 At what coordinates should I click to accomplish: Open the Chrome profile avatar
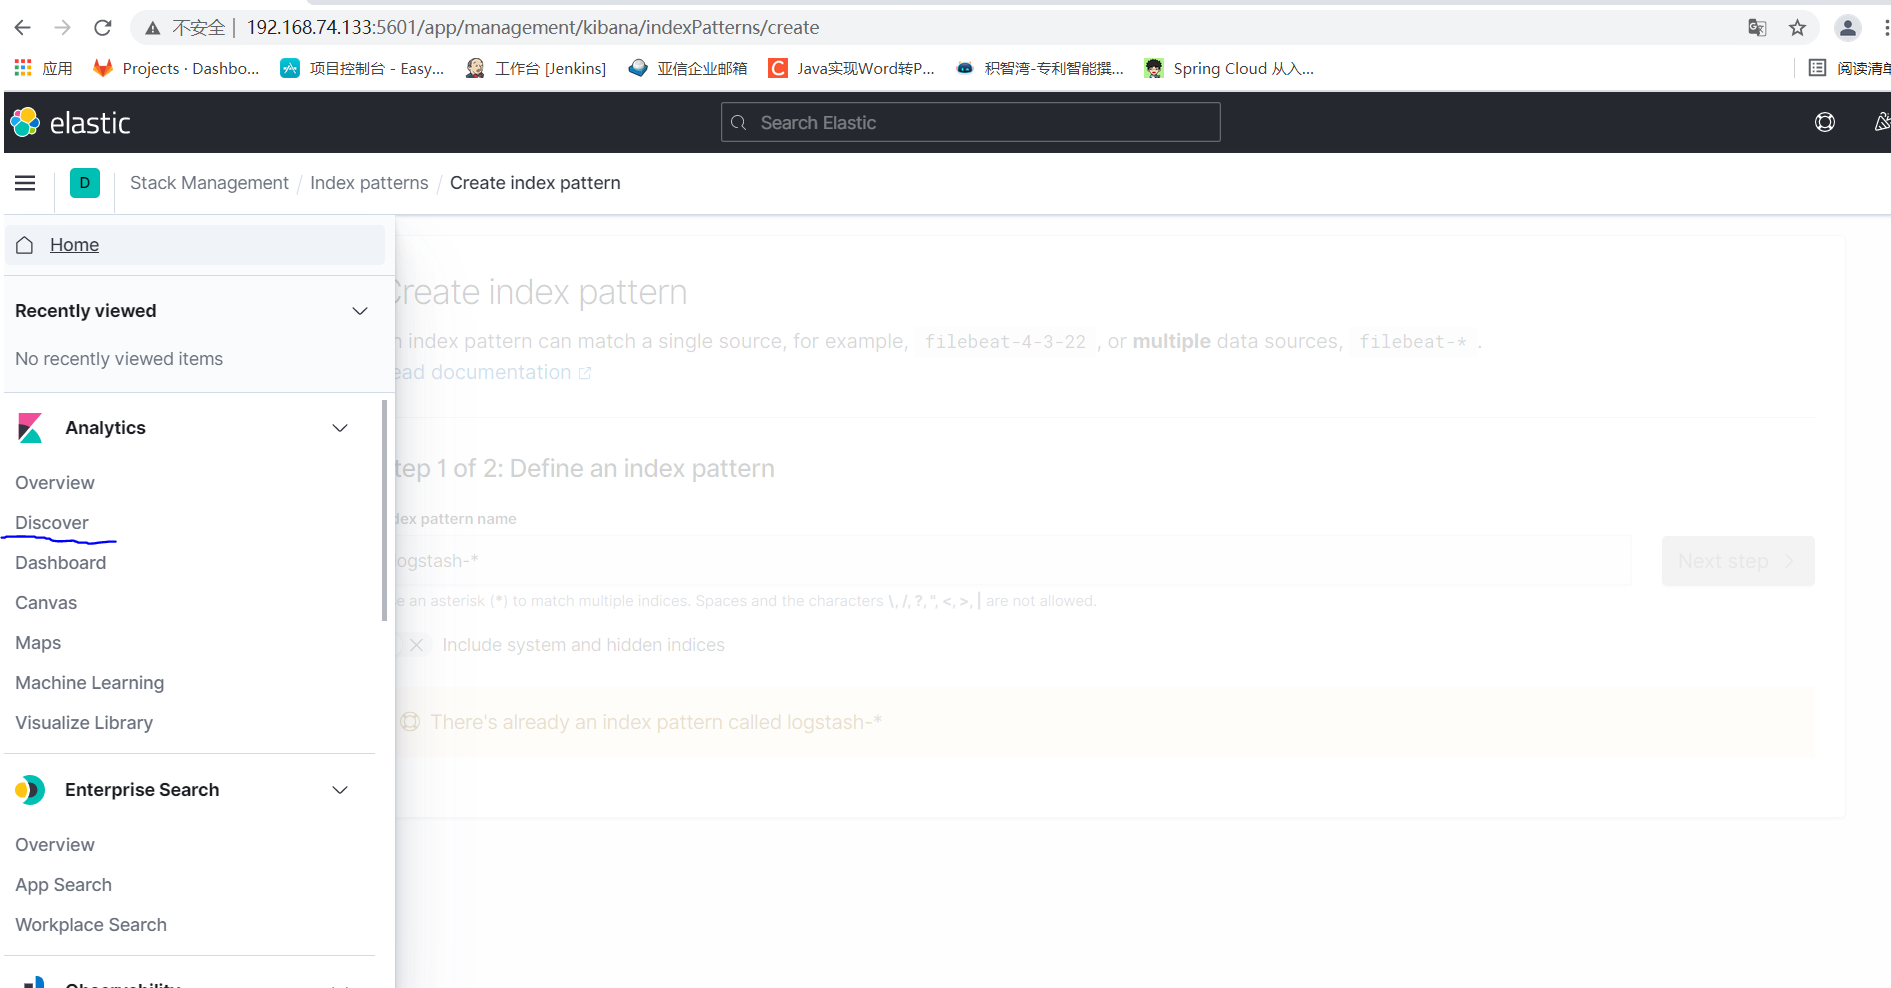pyautogui.click(x=1848, y=28)
